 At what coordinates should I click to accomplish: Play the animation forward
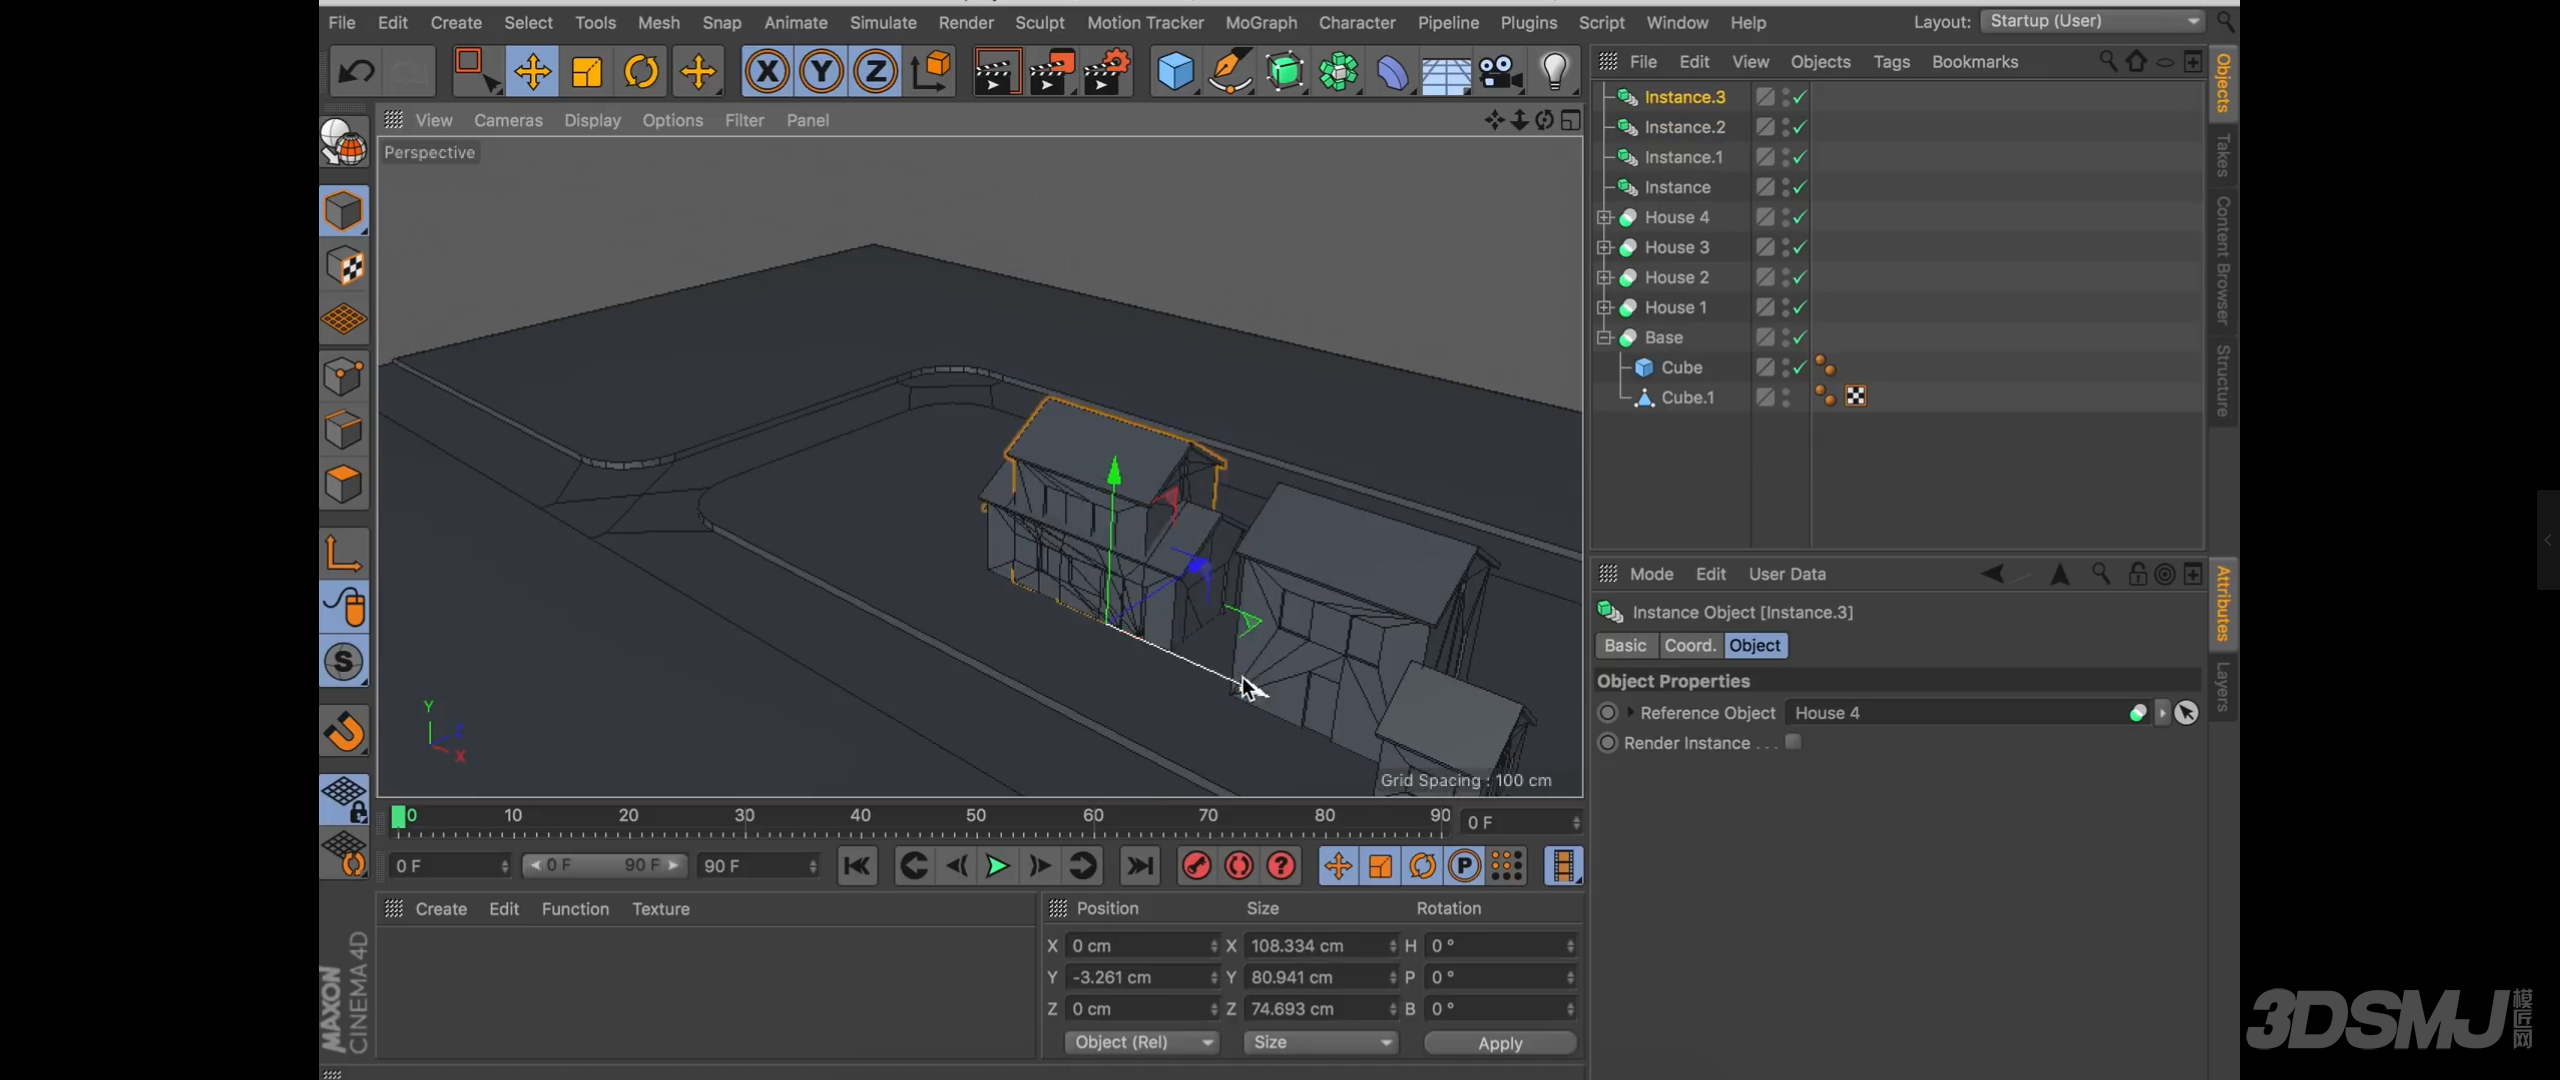[997, 866]
